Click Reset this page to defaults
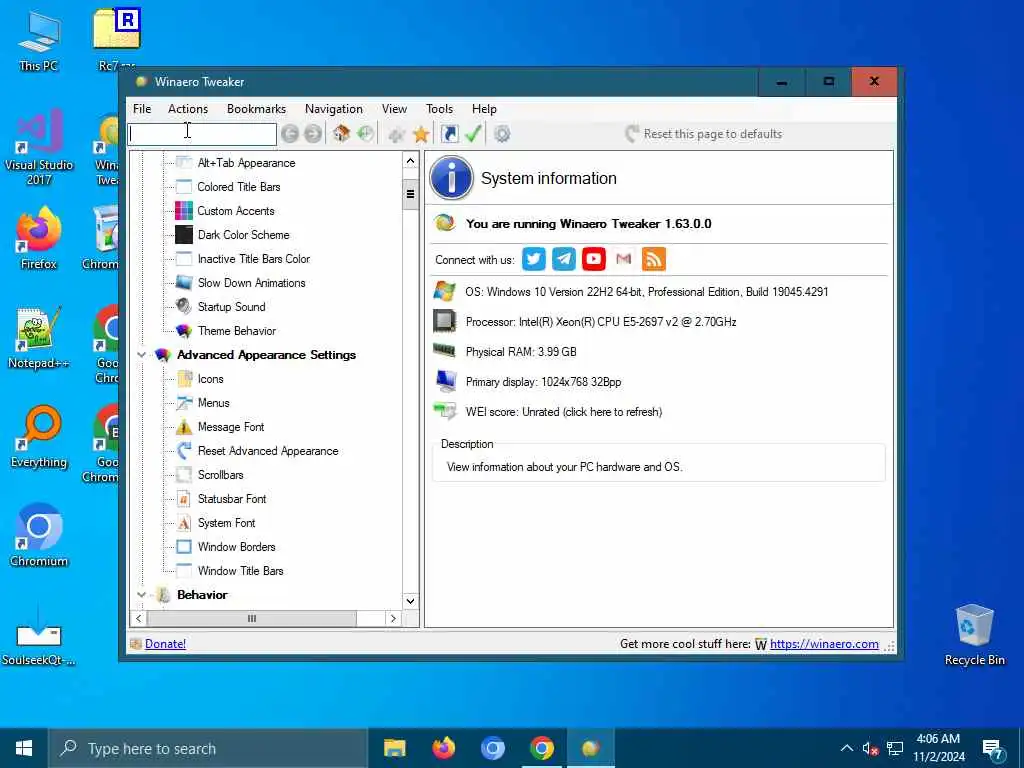Image resolution: width=1024 pixels, height=768 pixels. point(703,134)
